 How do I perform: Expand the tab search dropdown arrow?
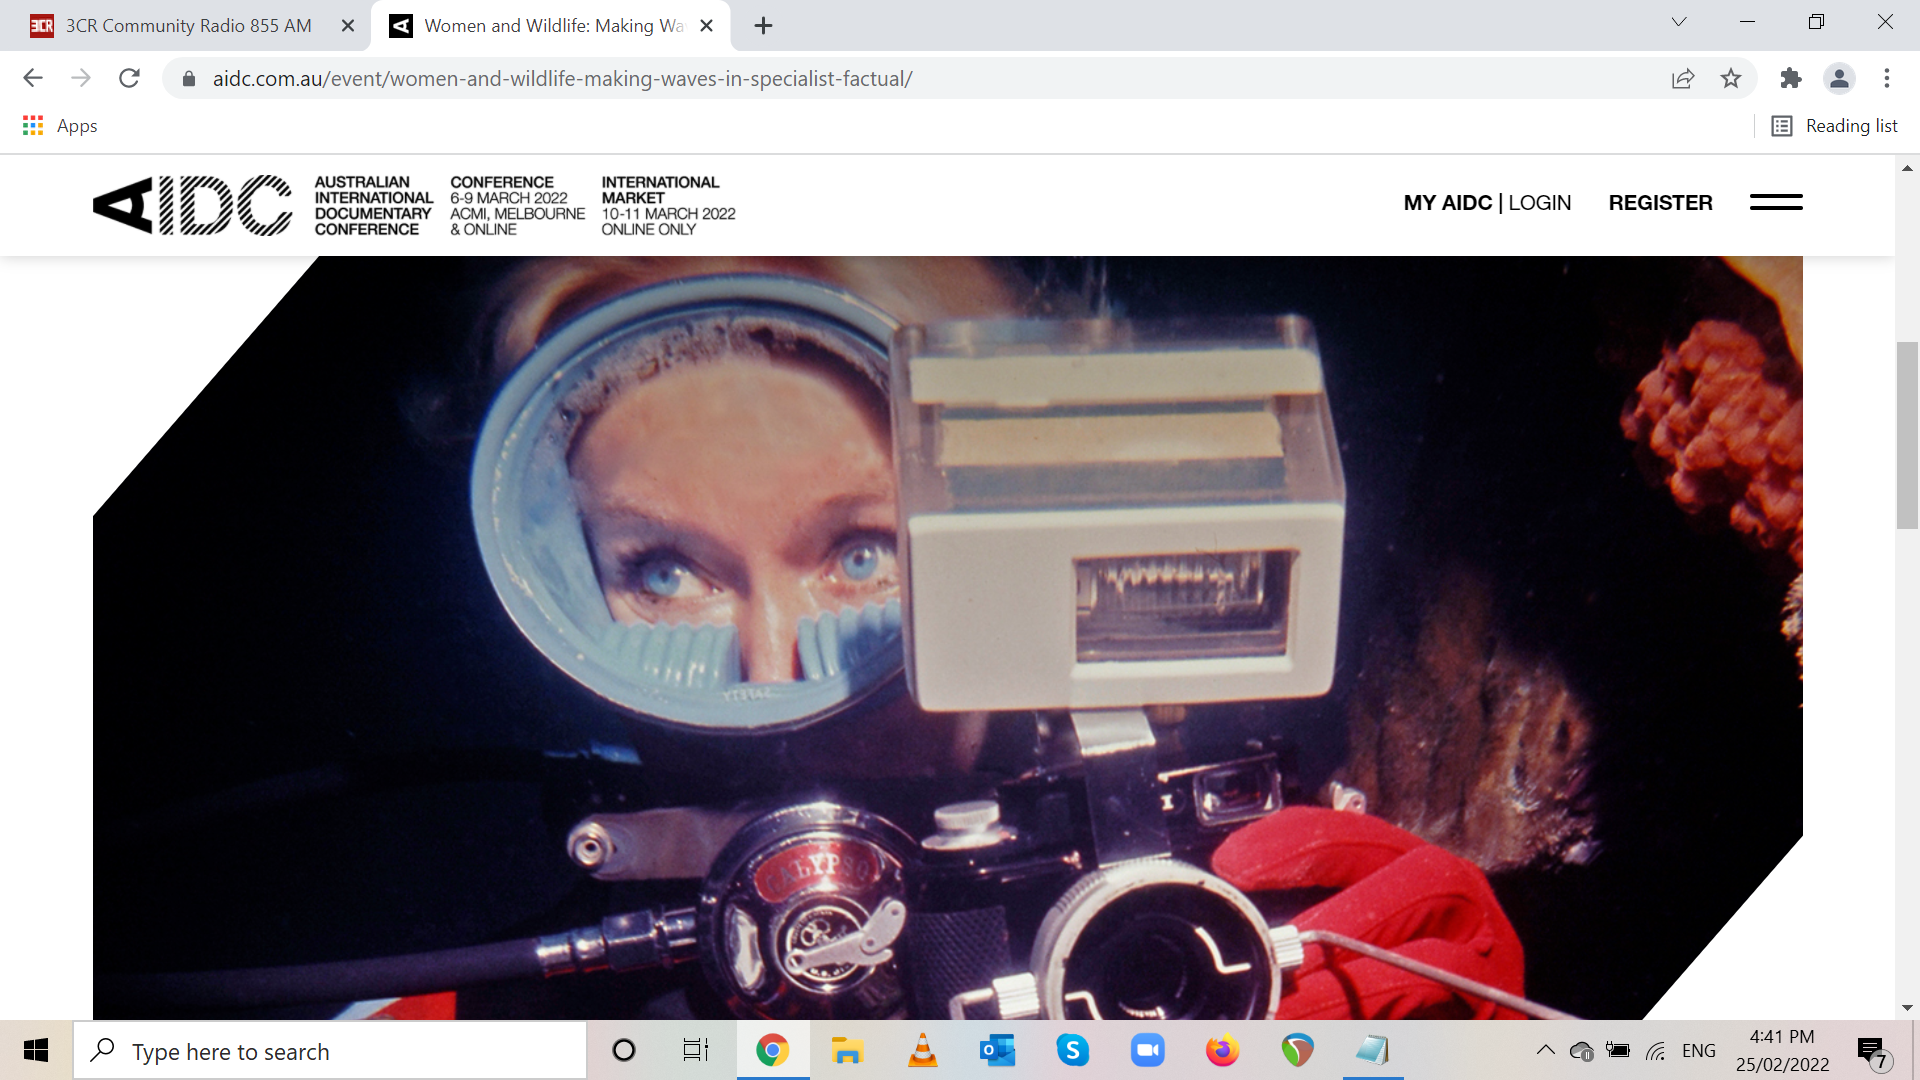[1679, 22]
